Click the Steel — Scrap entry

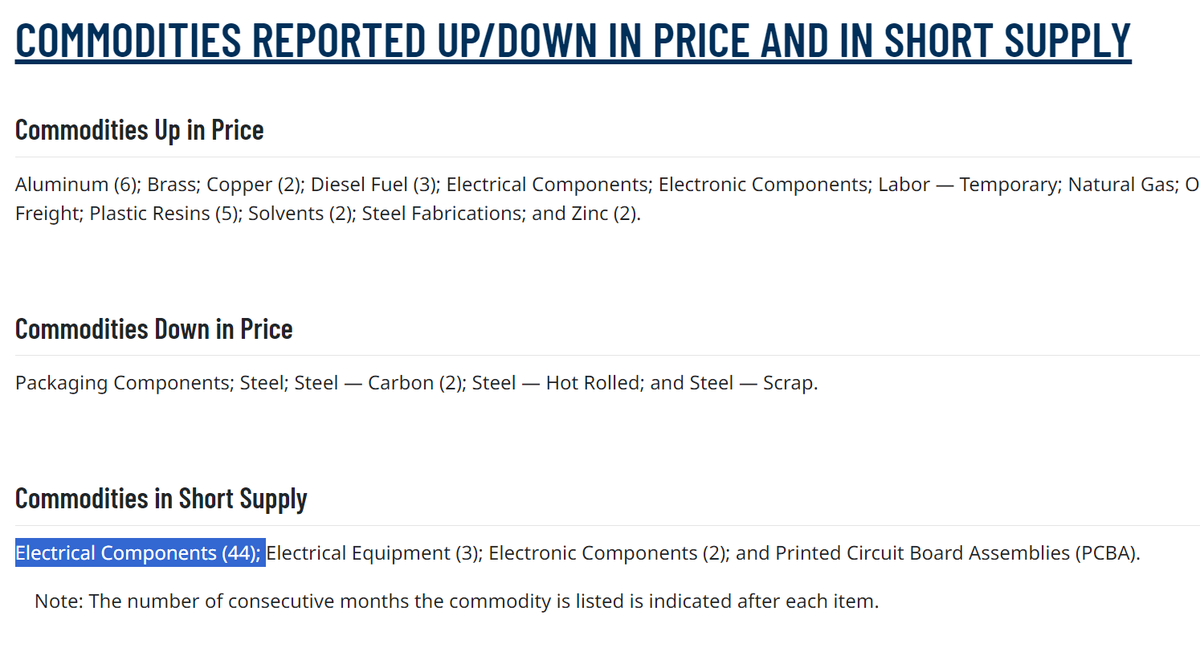click(752, 383)
